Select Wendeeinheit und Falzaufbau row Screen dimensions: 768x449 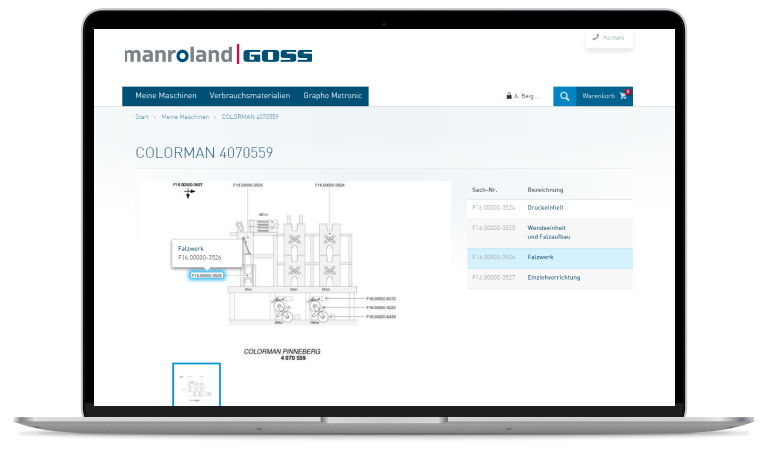[550, 233]
